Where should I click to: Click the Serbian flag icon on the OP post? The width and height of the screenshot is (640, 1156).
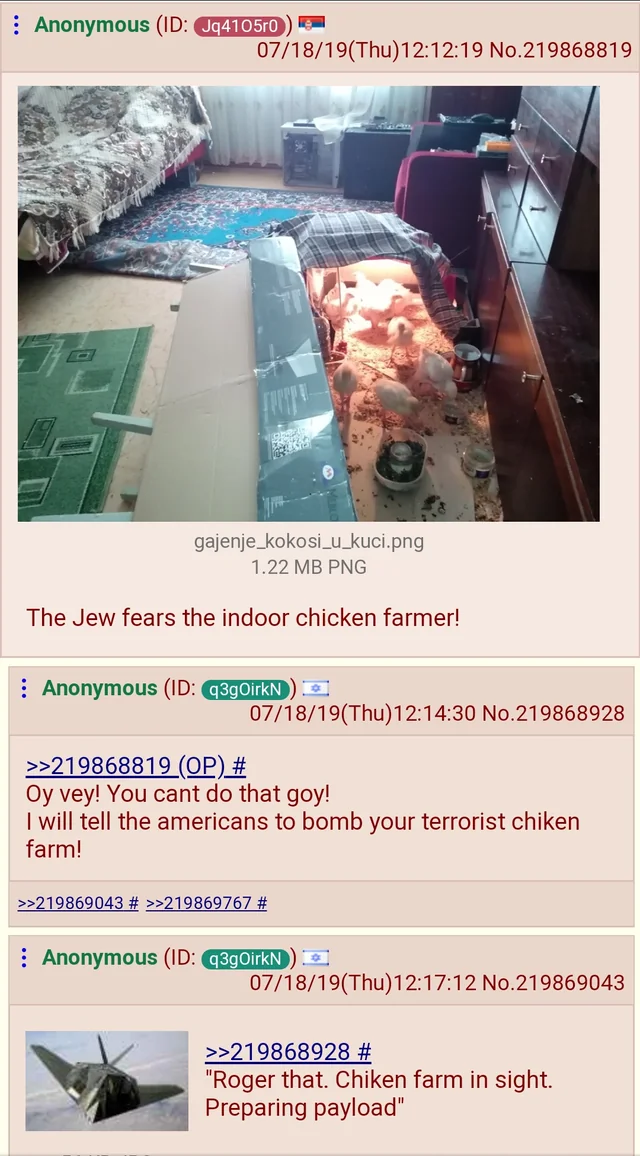312,24
